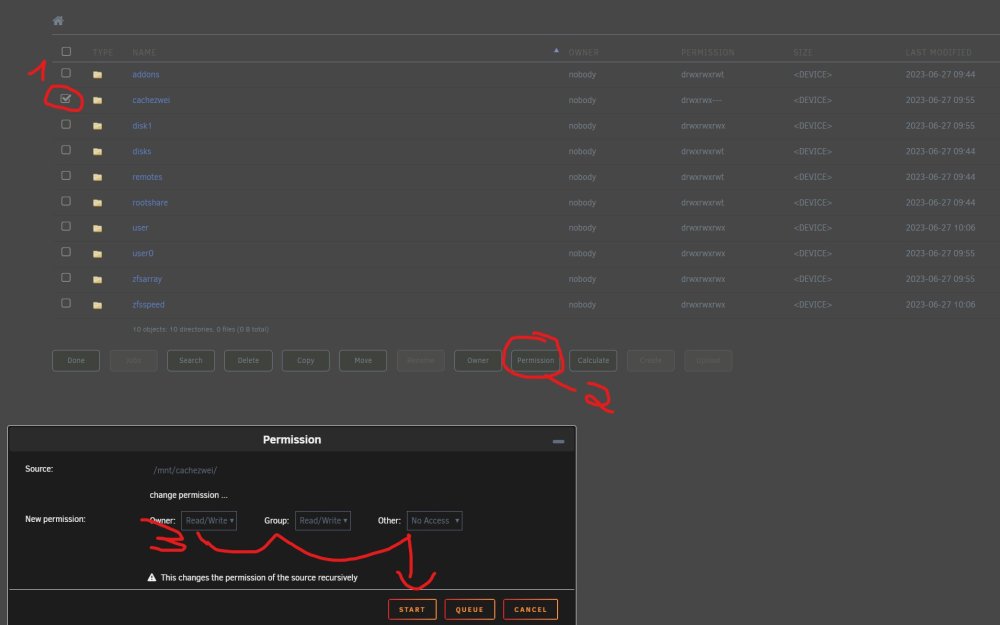This screenshot has width=1000, height=625.
Task: Open the Other permission dropdown
Action: (x=434, y=520)
